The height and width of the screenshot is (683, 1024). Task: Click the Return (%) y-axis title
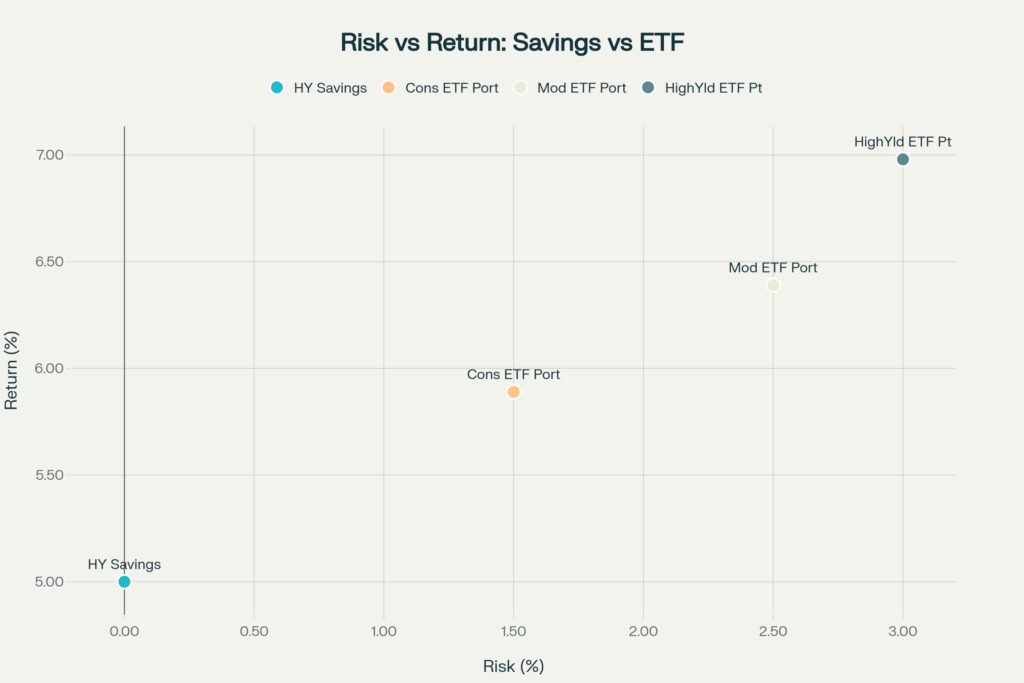click(x=11, y=370)
